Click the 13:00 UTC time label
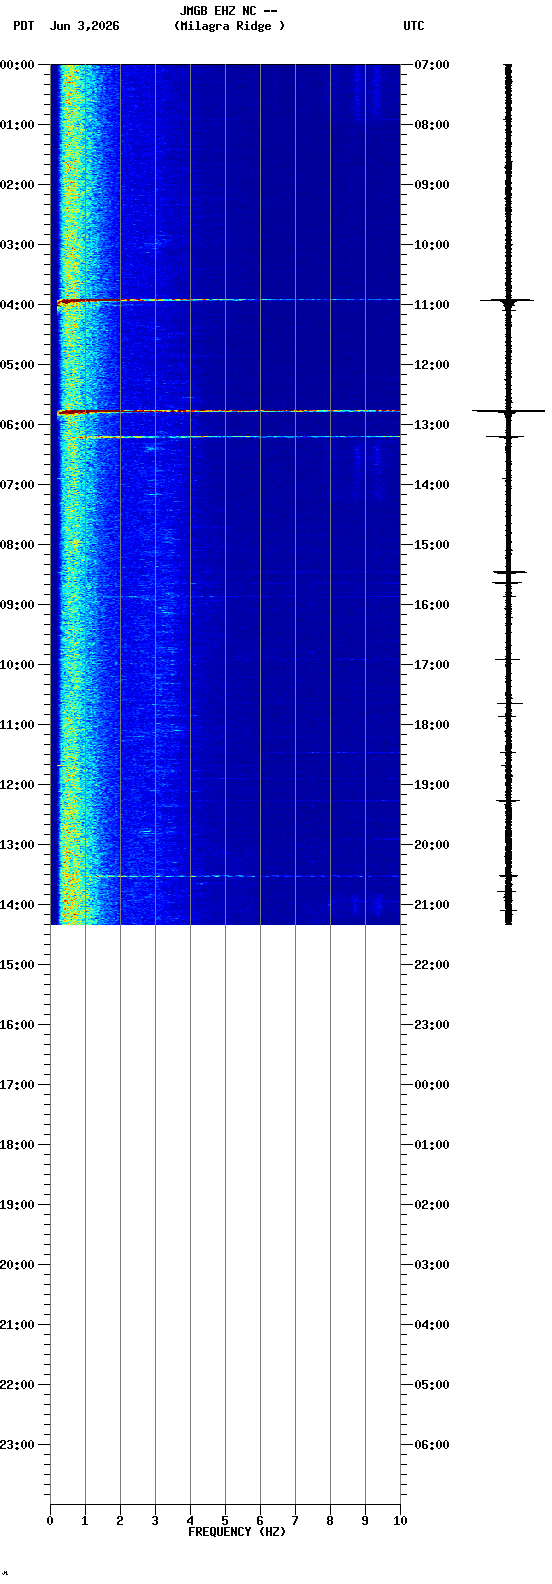This screenshot has width=552, height=1584. [432, 425]
